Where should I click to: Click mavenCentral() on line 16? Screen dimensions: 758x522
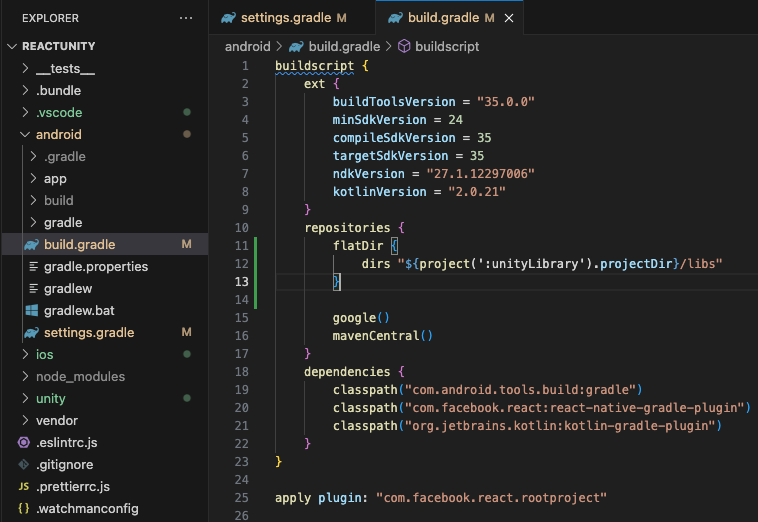(382, 336)
